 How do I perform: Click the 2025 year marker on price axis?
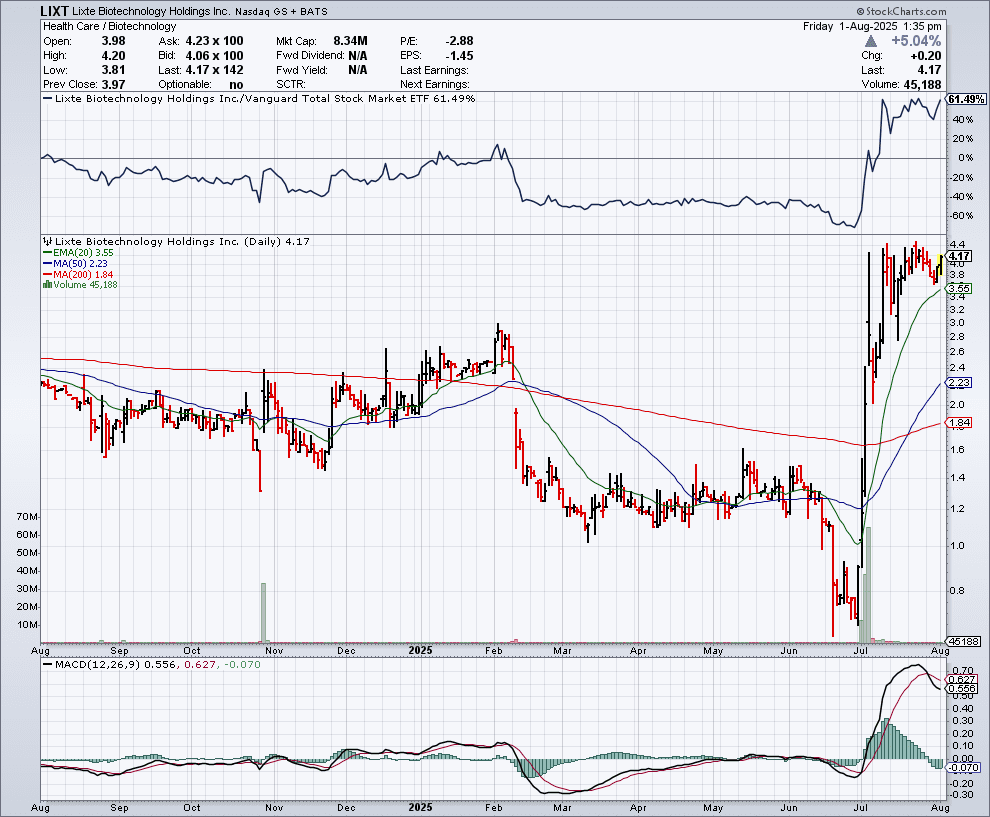click(420, 650)
